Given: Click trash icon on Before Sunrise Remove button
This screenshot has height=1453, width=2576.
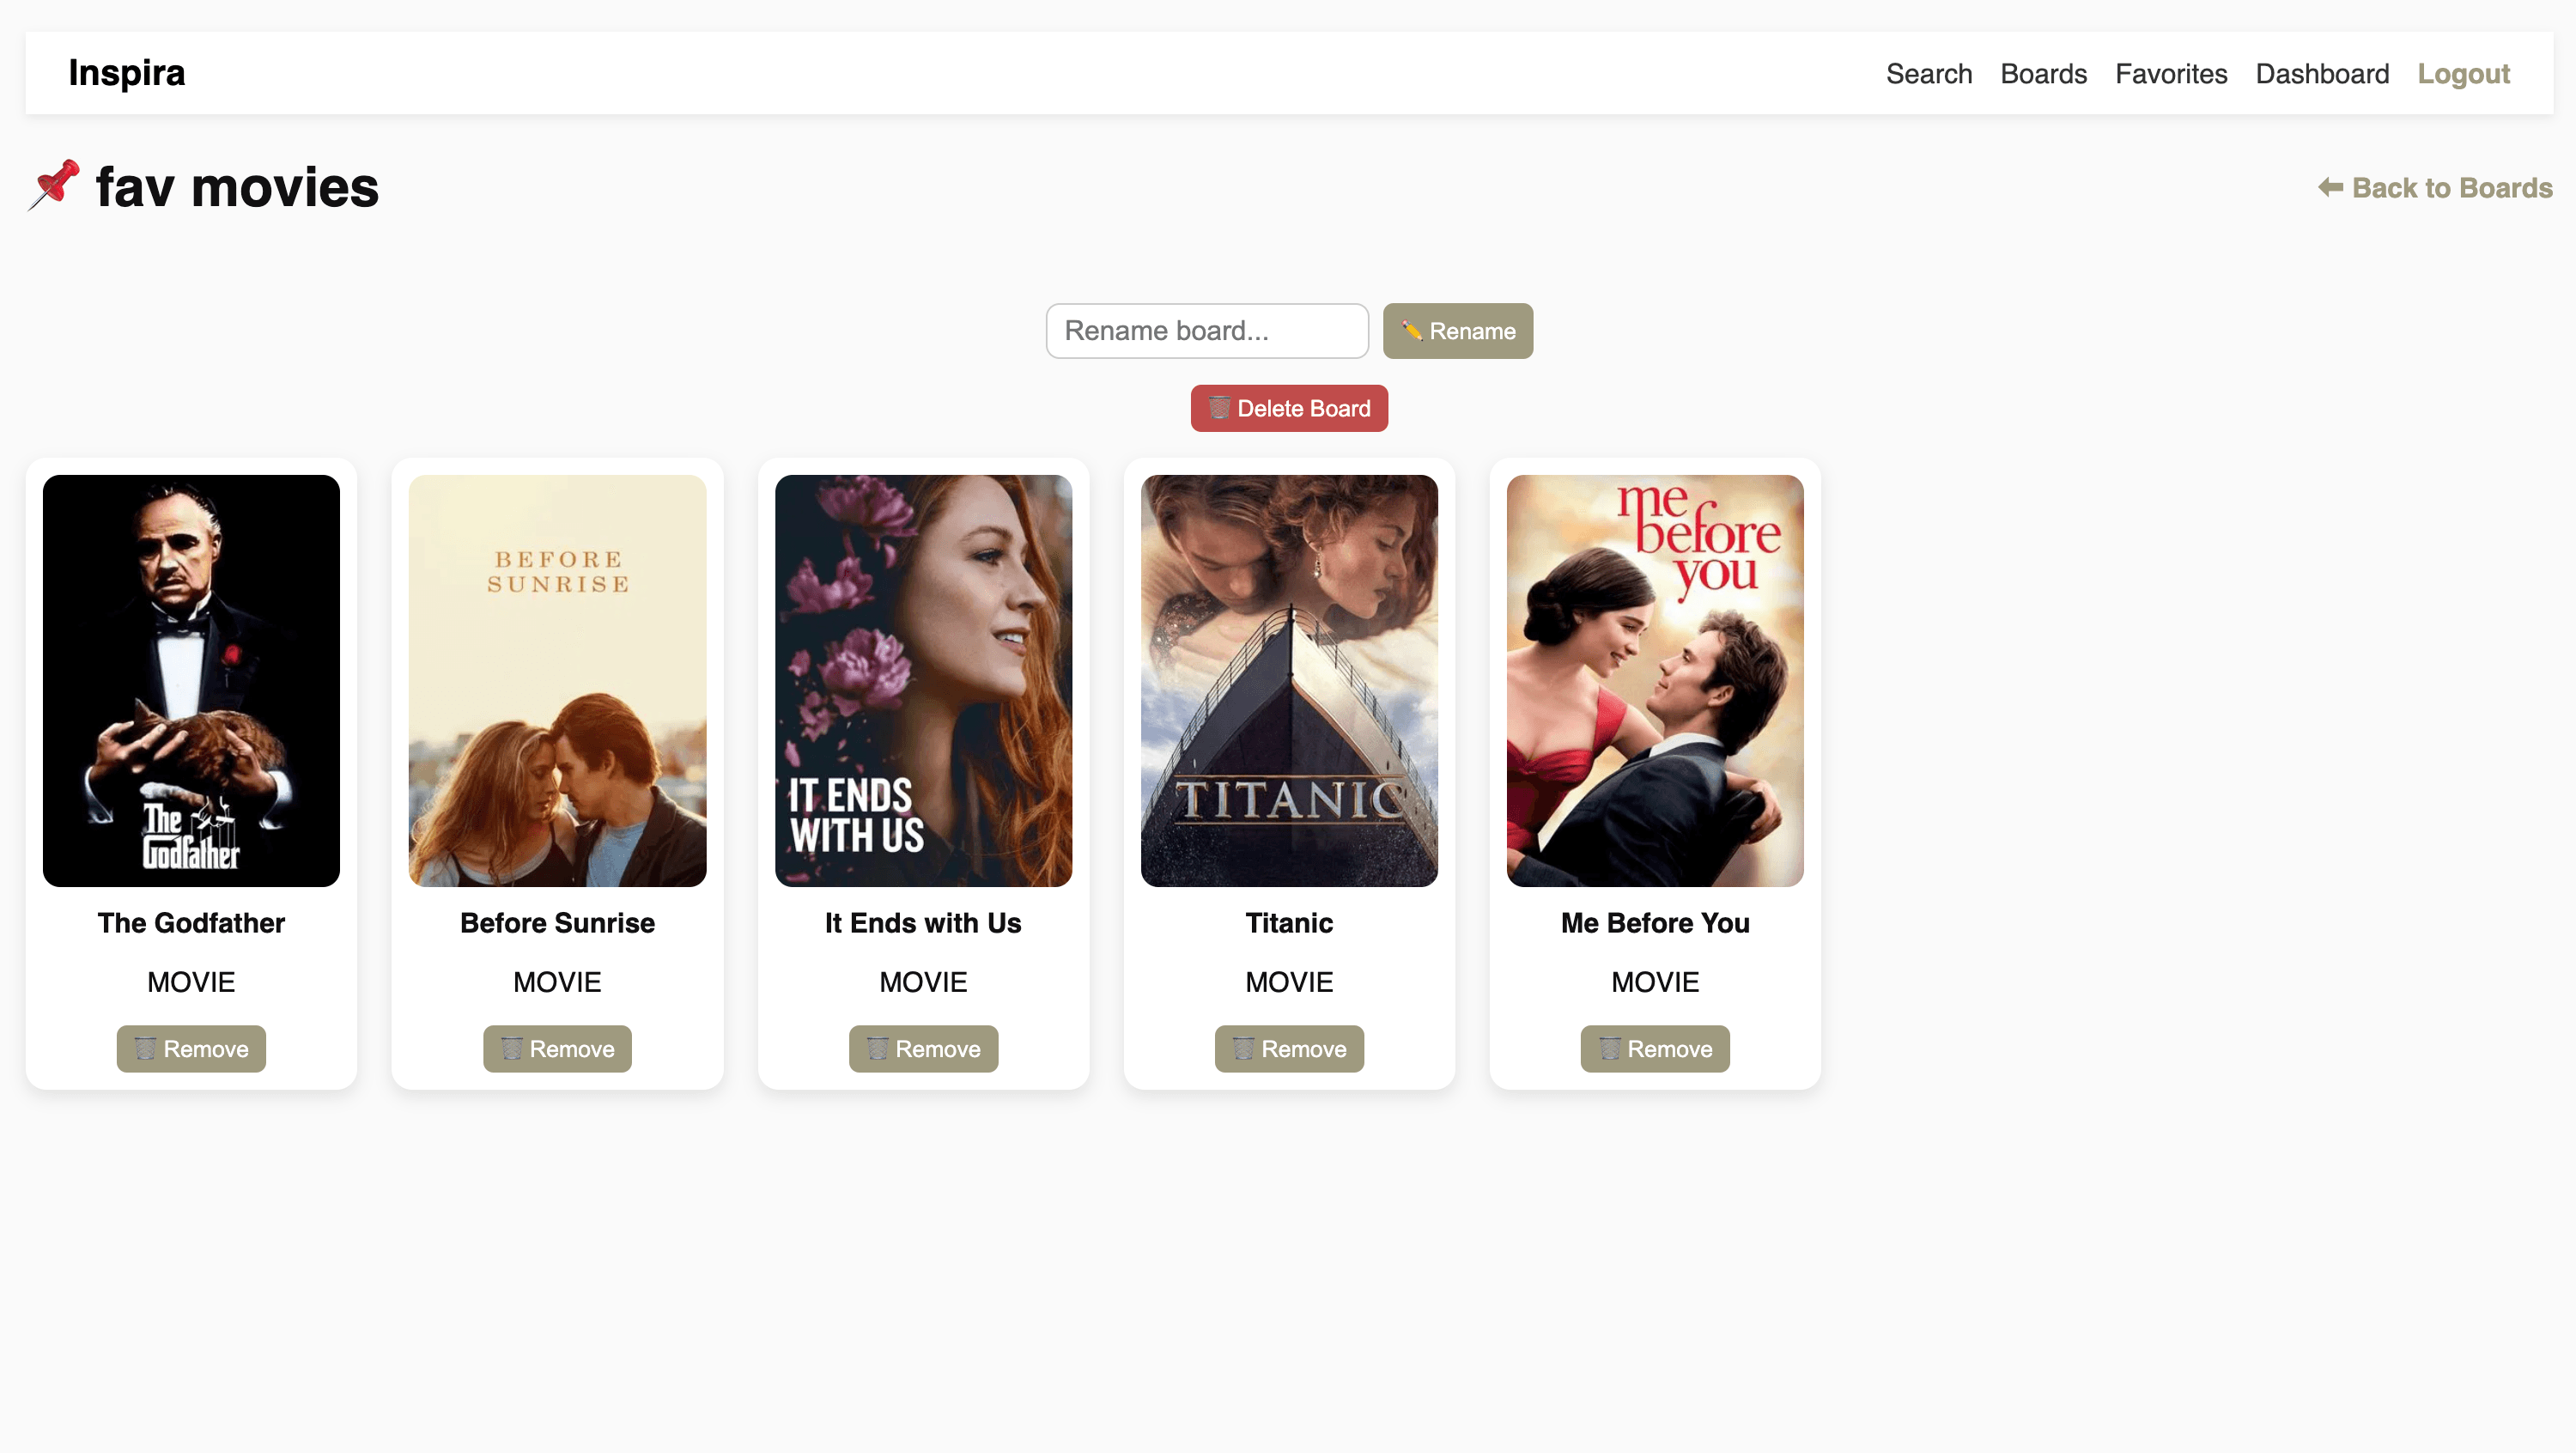Looking at the screenshot, I should [x=511, y=1048].
